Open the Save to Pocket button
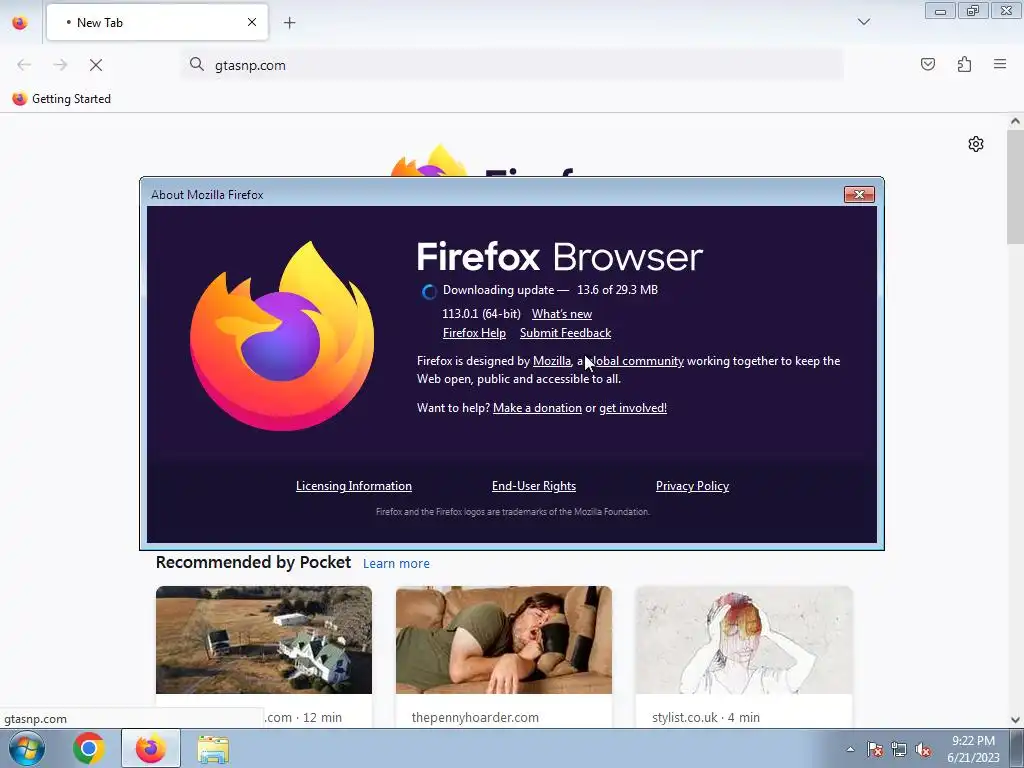Image resolution: width=1024 pixels, height=768 pixels. pyautogui.click(x=927, y=64)
